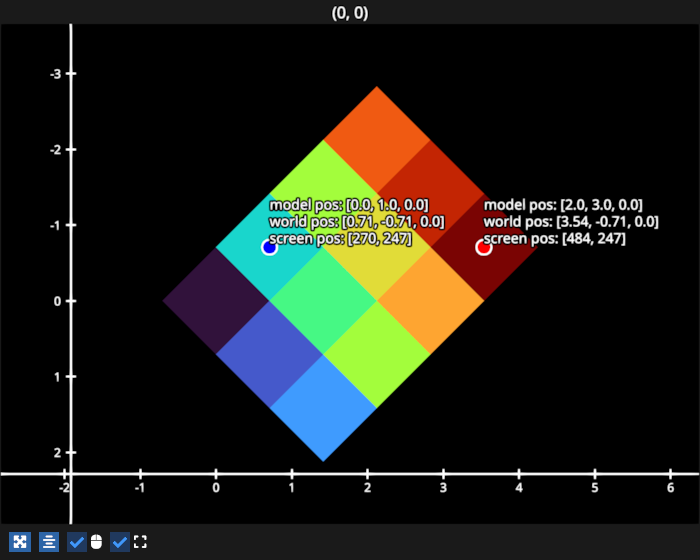Click the x-axis tick label 6
Viewport: 700px width, 560px height.
point(670,489)
